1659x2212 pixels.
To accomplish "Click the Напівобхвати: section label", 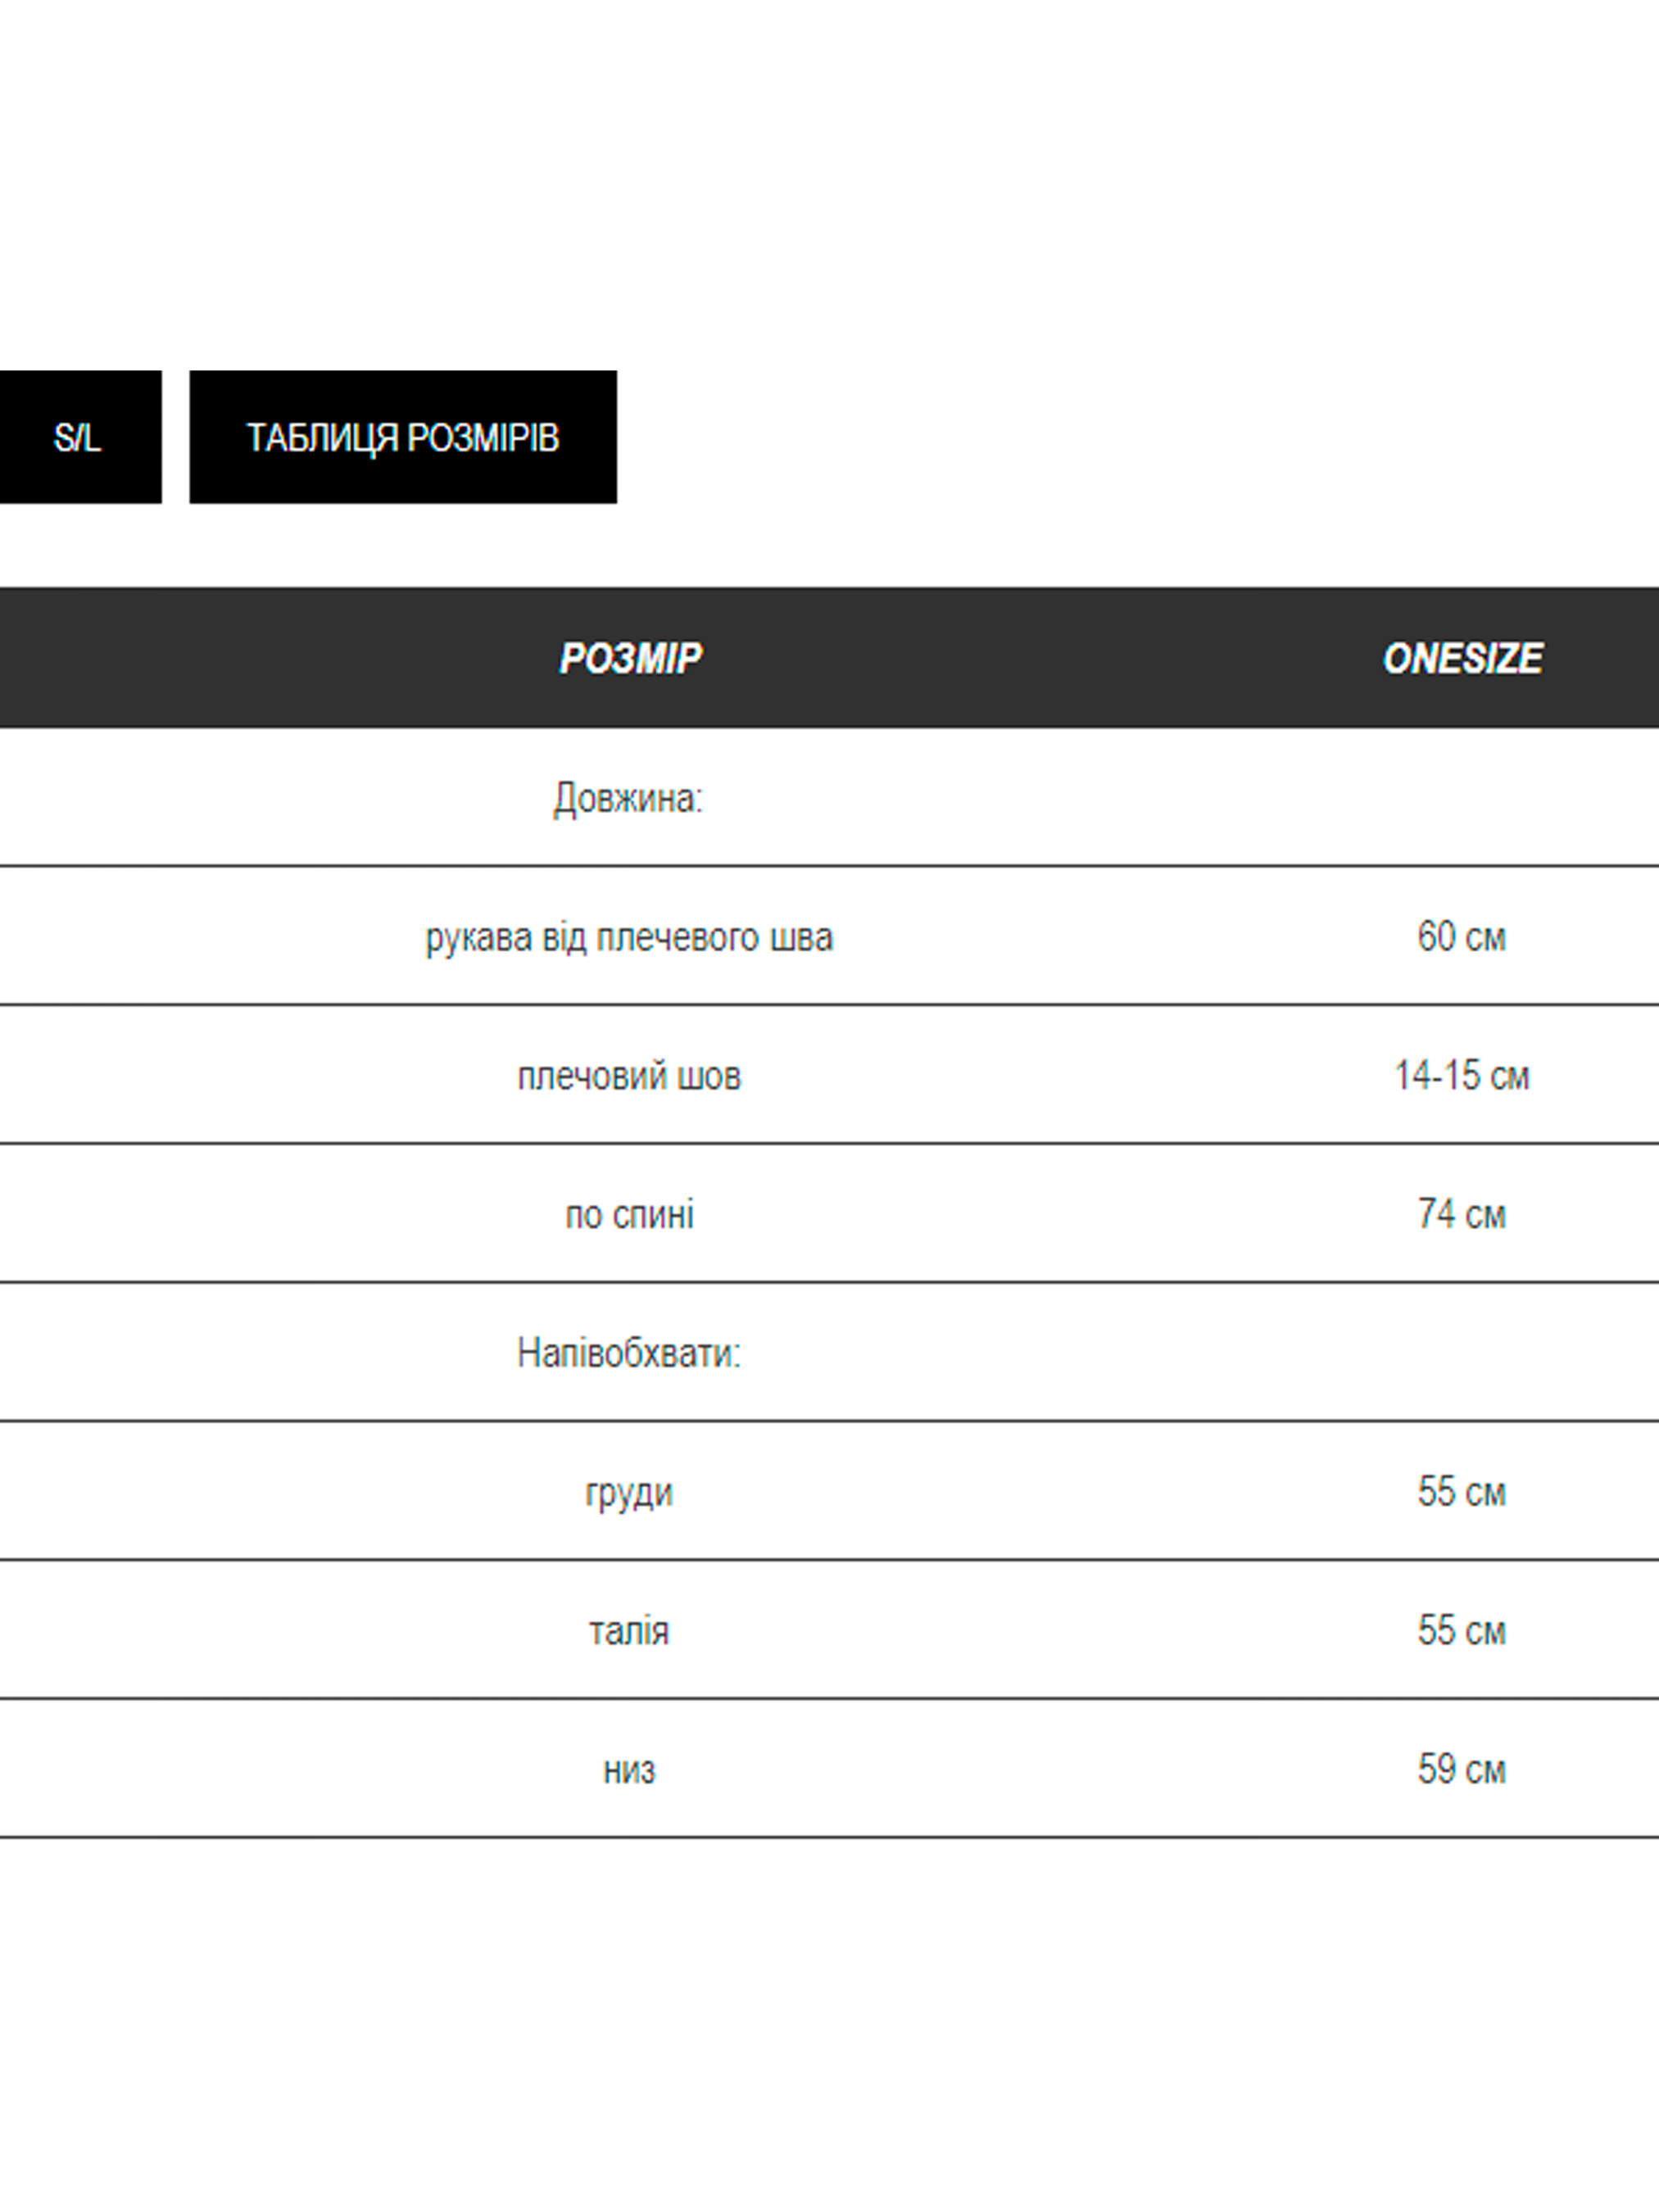I will (x=629, y=1353).
